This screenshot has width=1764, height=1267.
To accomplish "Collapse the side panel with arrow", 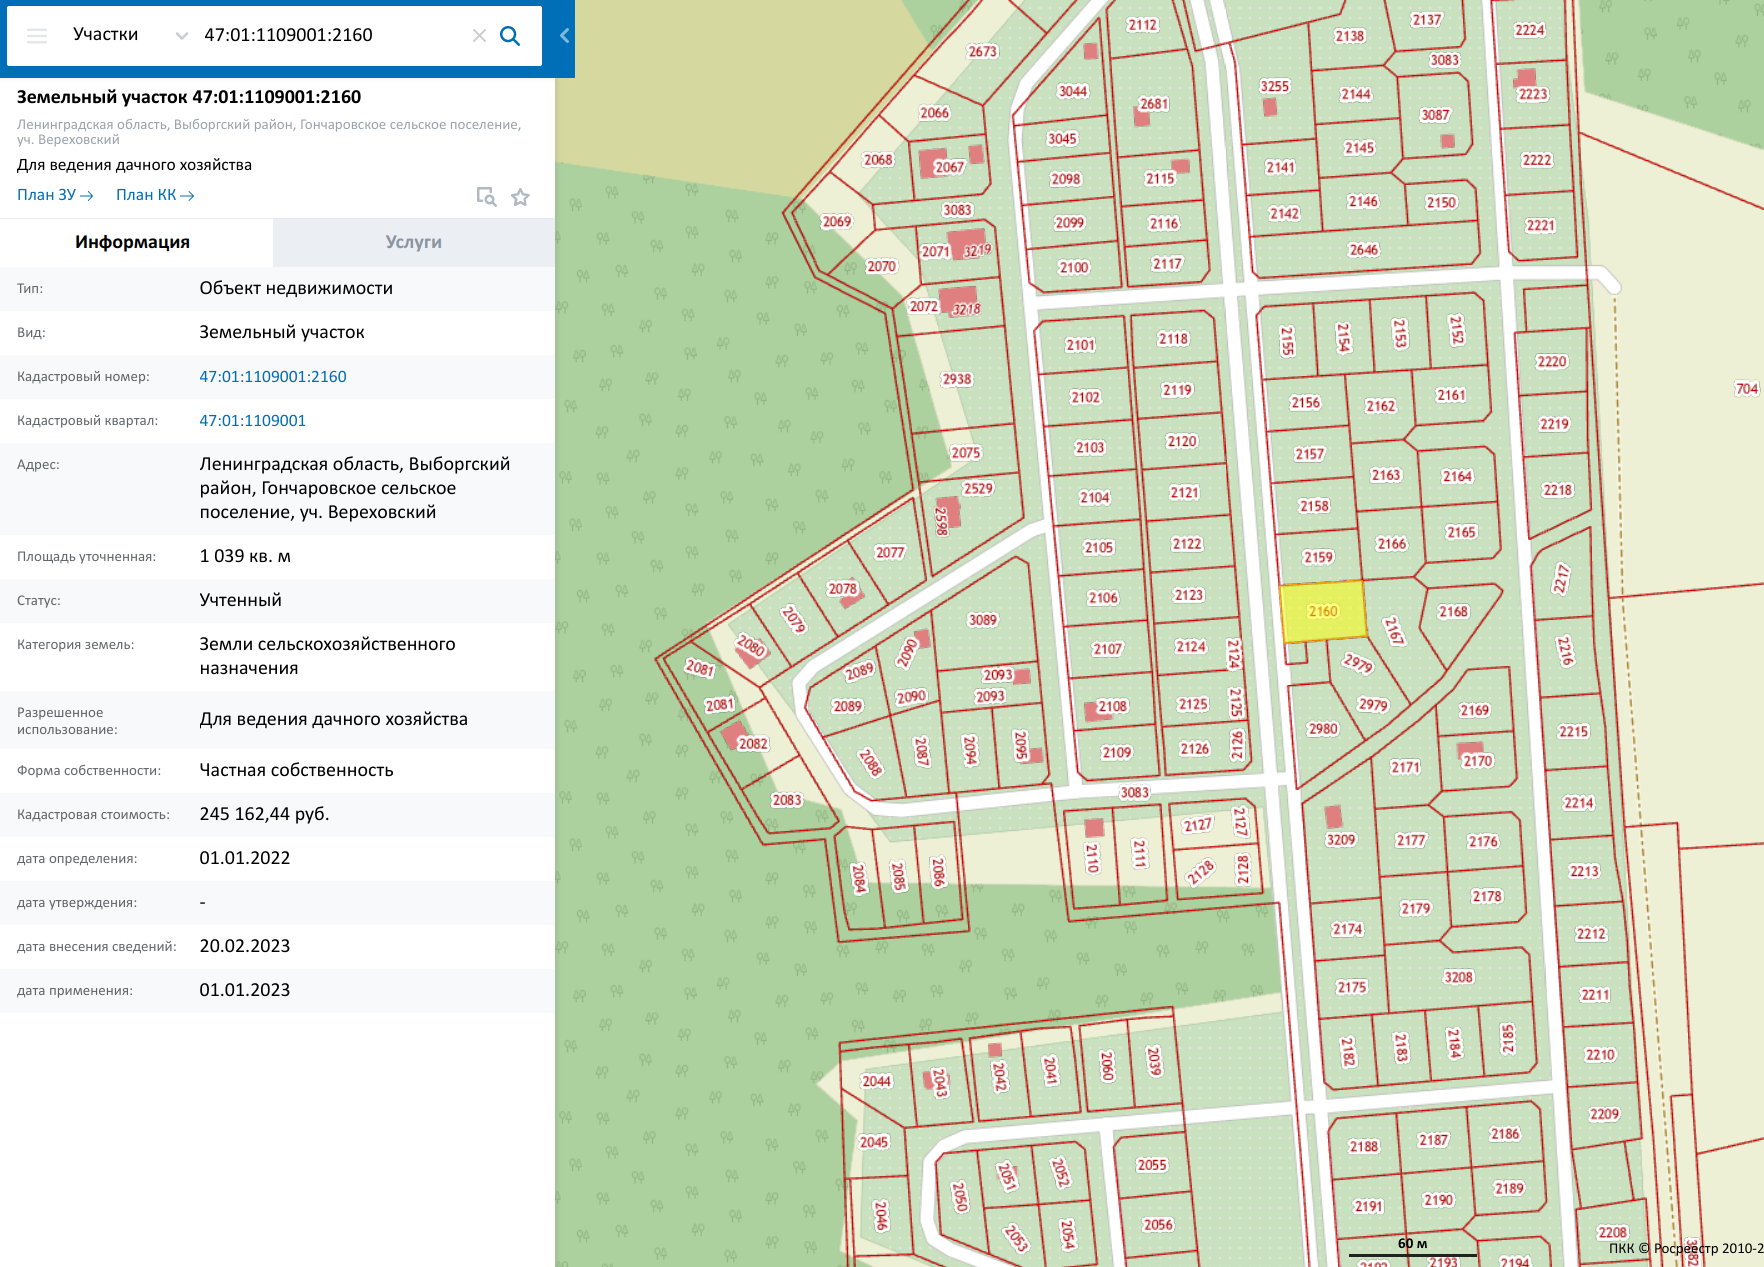I will tap(564, 36).
